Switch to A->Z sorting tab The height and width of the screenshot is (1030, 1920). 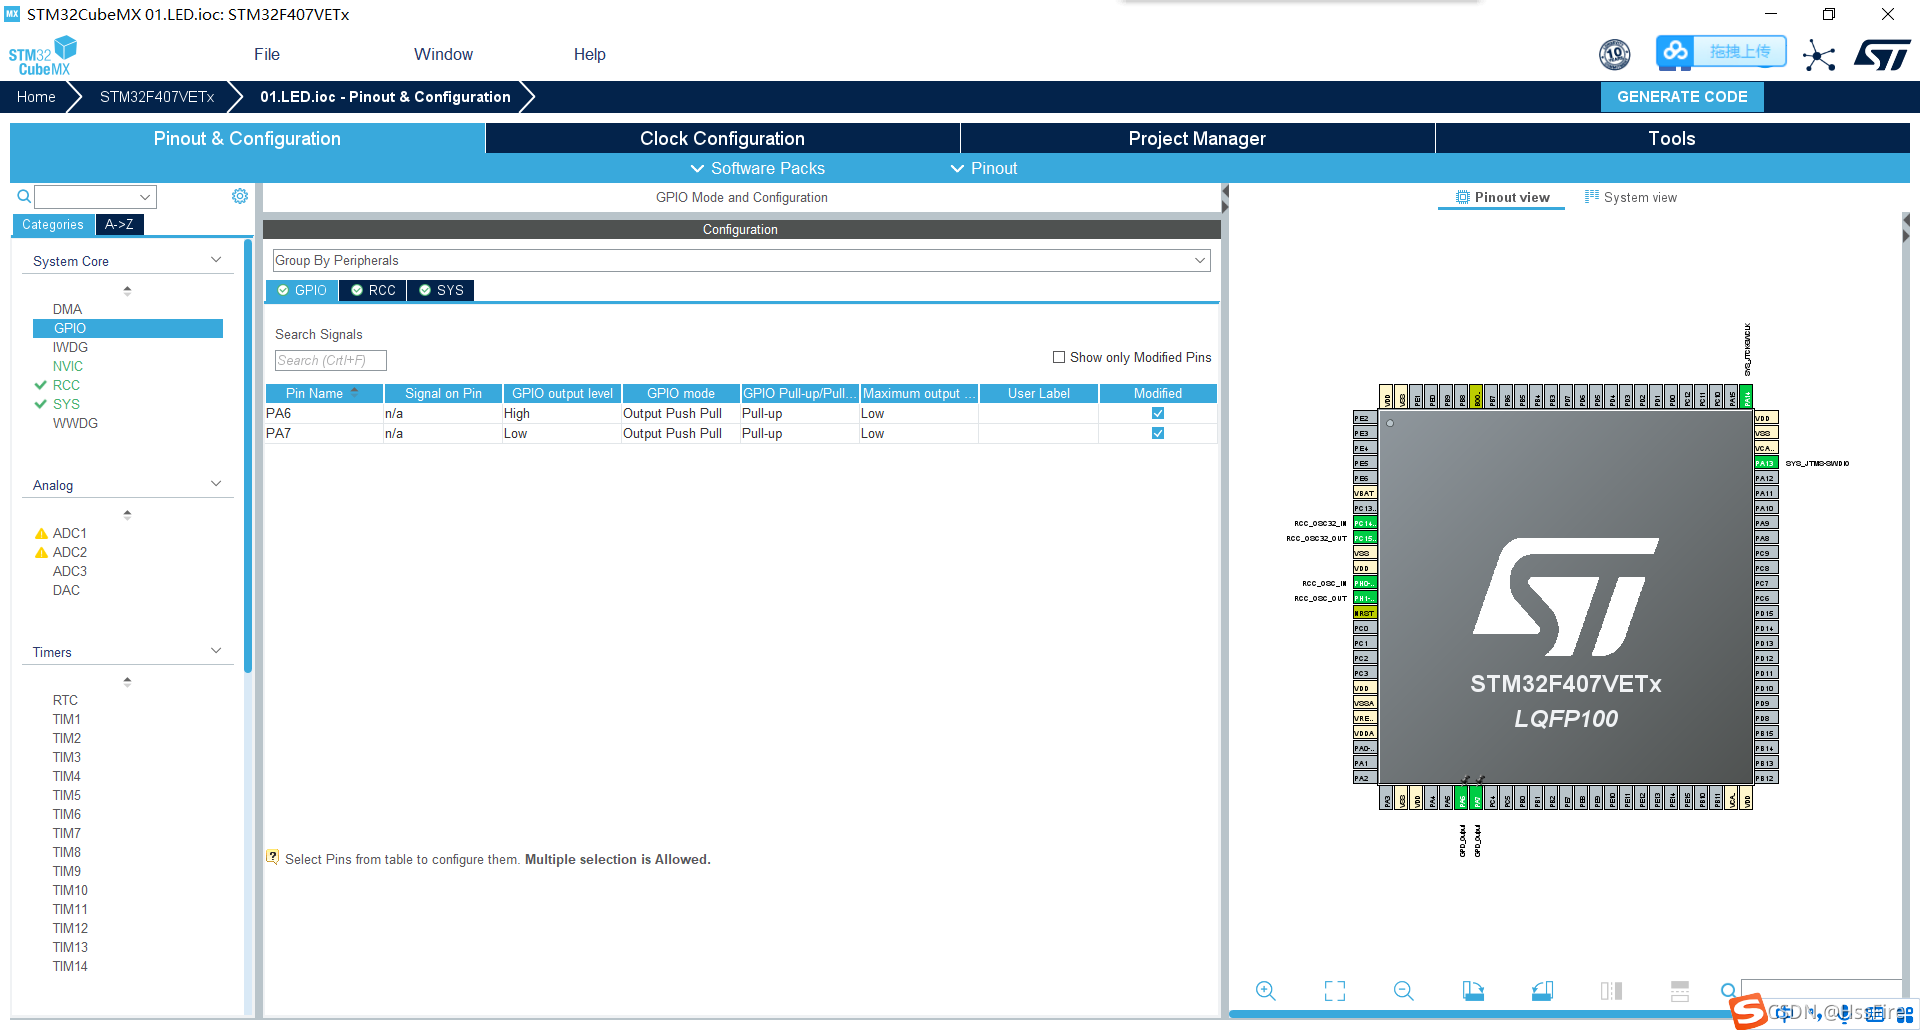[x=120, y=225]
